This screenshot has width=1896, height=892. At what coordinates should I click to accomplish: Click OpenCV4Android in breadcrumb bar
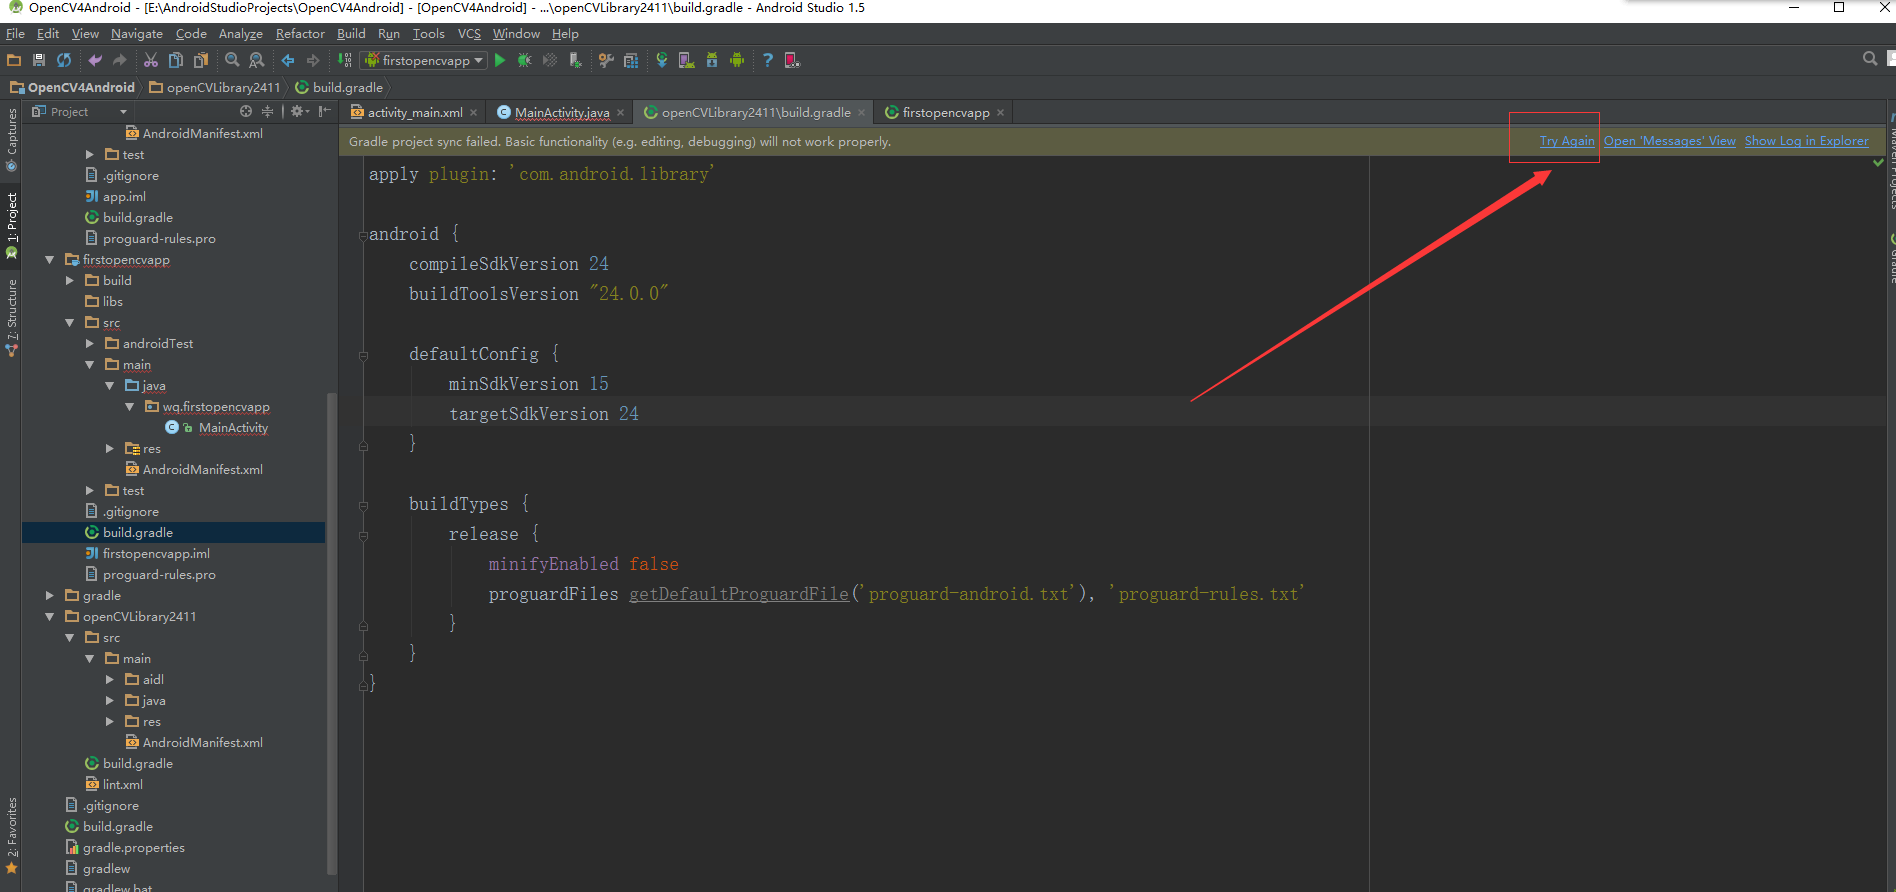pos(72,88)
